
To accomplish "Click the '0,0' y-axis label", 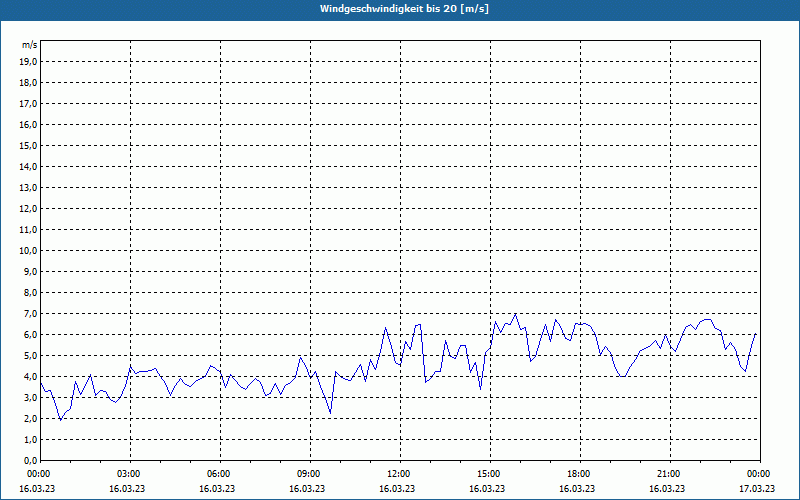I will point(31,461).
